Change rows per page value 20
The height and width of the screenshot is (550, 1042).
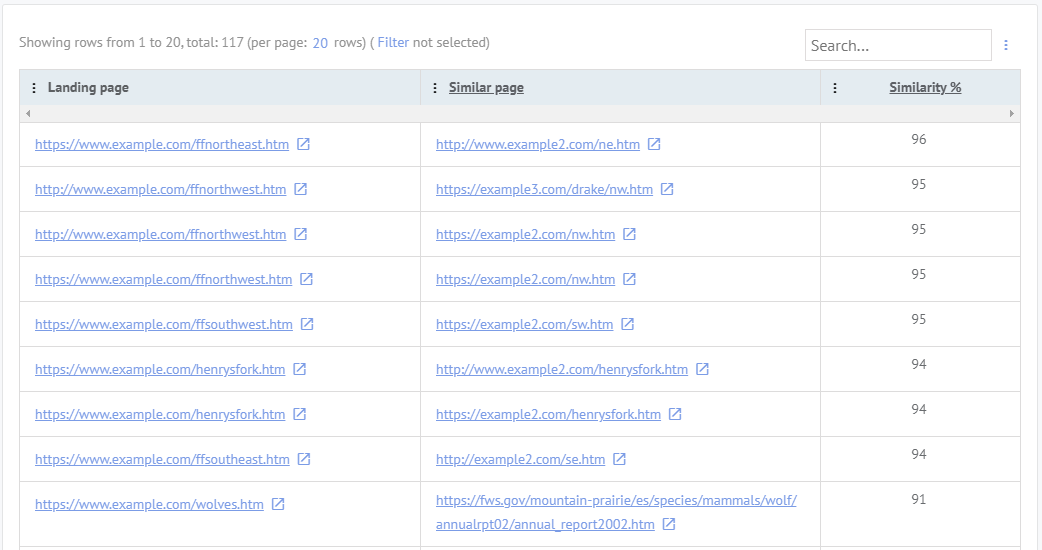coord(320,43)
